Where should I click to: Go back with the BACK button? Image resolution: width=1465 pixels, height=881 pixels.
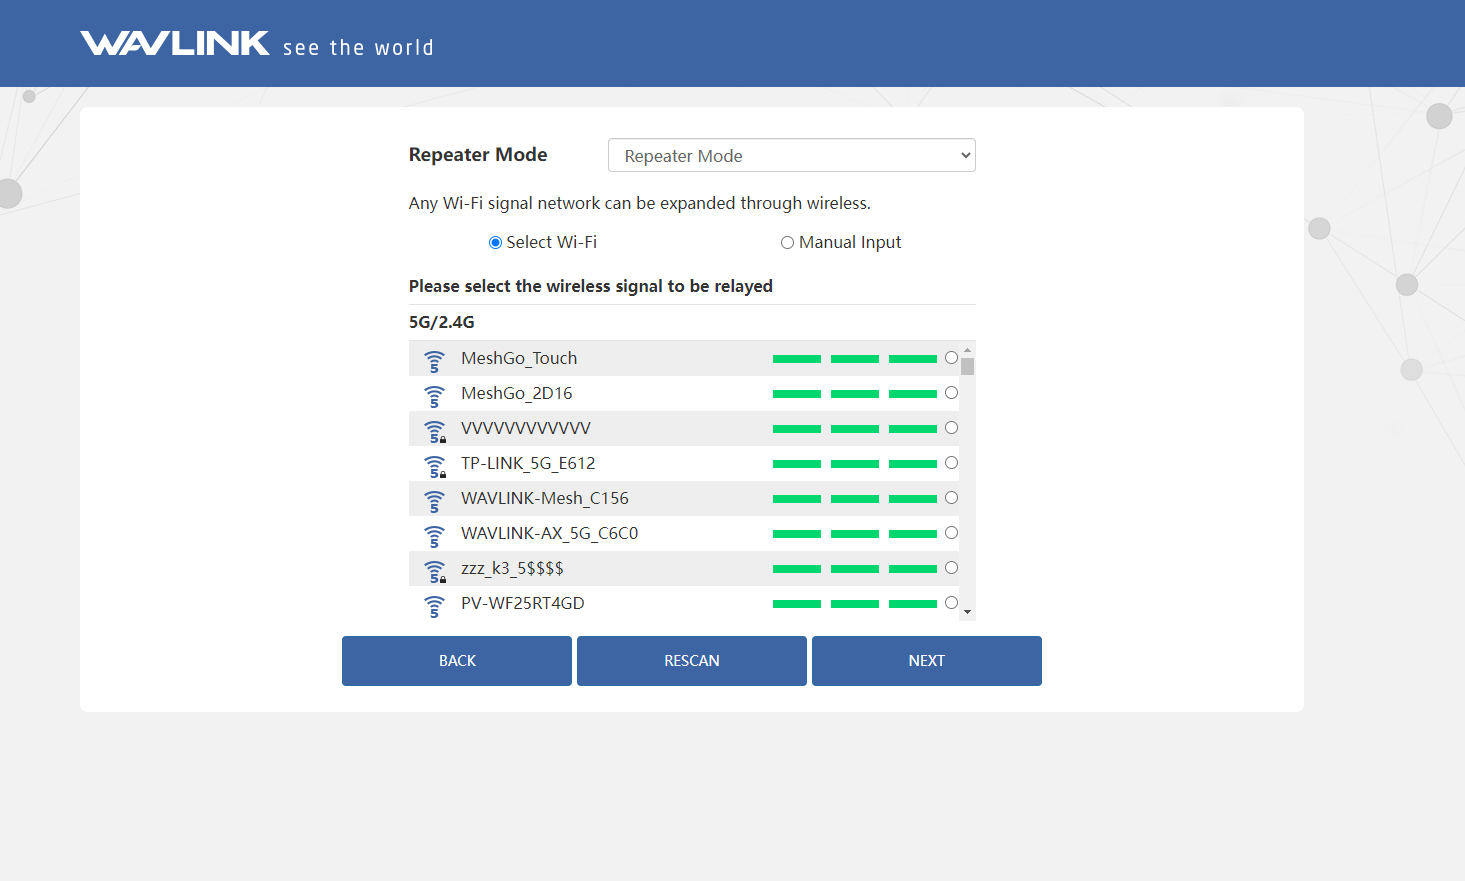(457, 661)
